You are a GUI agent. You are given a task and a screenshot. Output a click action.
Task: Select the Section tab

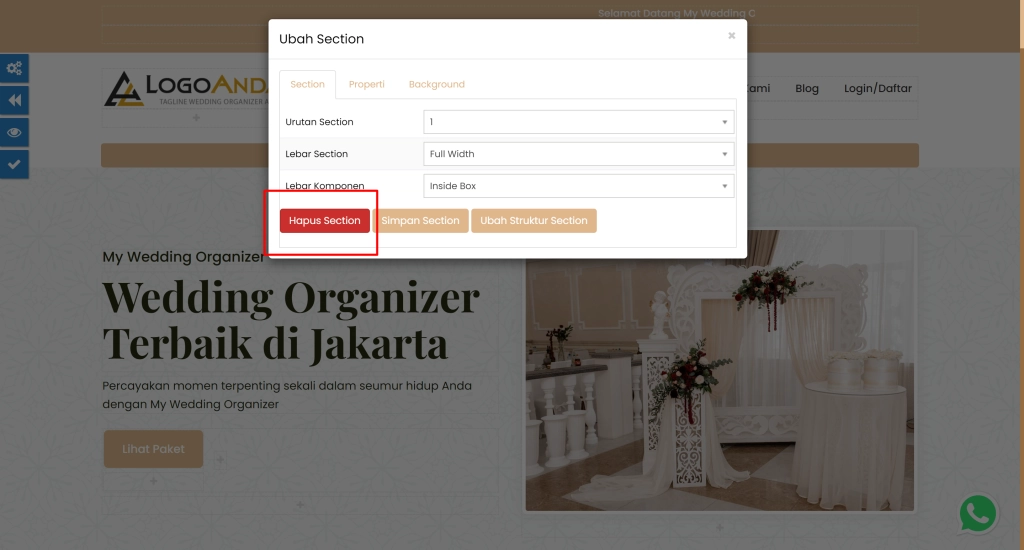pyautogui.click(x=308, y=84)
